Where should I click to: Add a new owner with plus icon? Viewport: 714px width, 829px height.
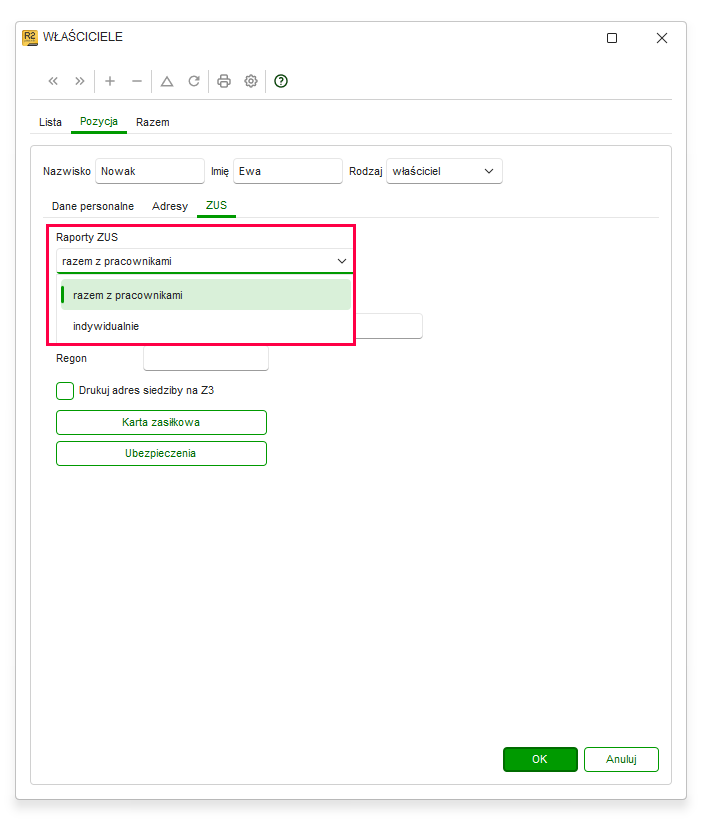pyautogui.click(x=110, y=81)
